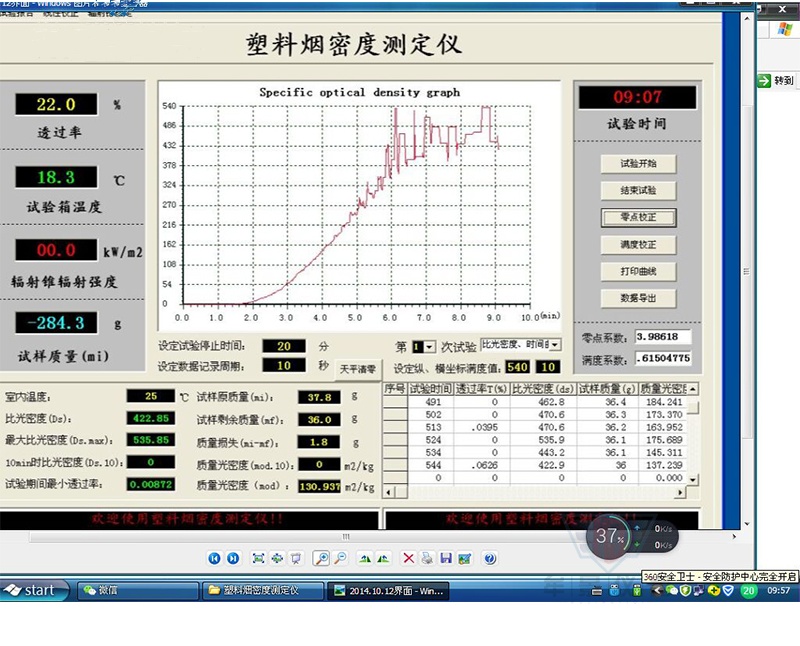Click the data table scroll-left arrow

[389, 492]
